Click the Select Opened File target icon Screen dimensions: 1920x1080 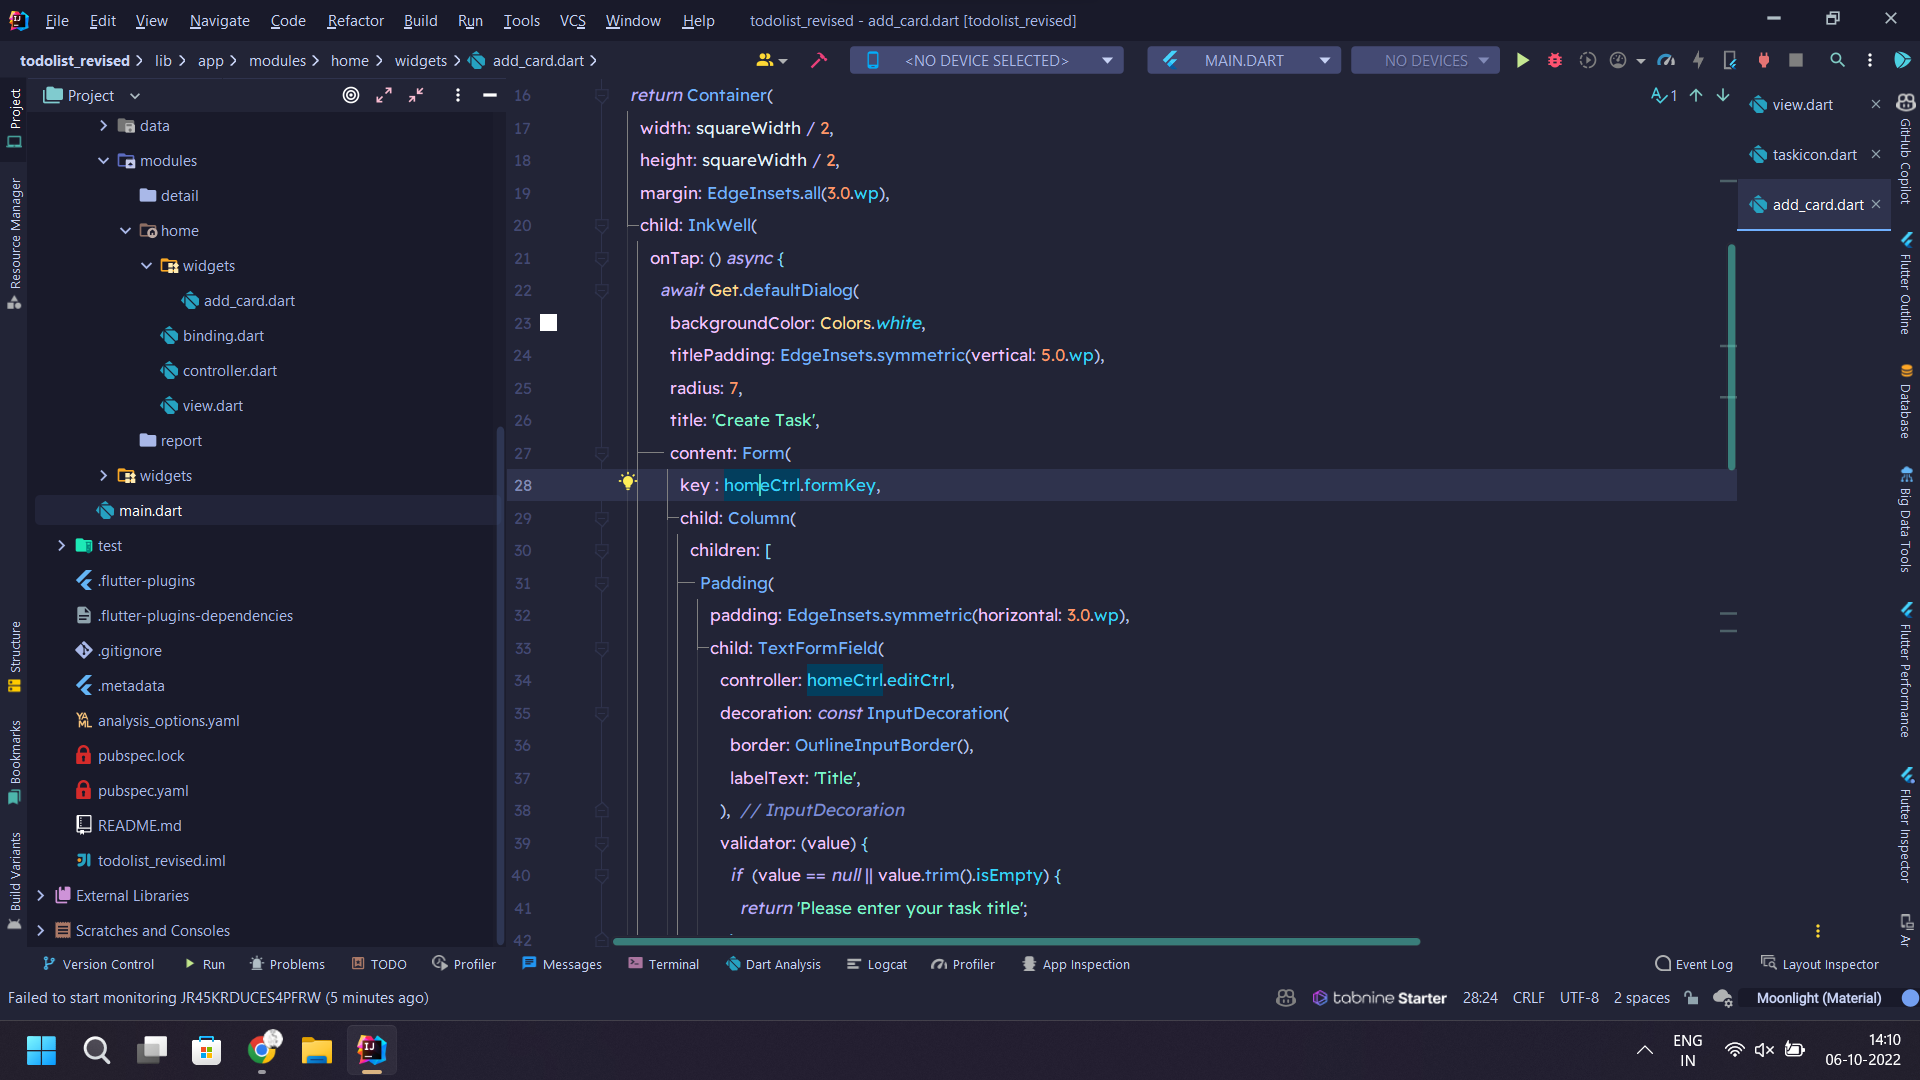(x=351, y=95)
